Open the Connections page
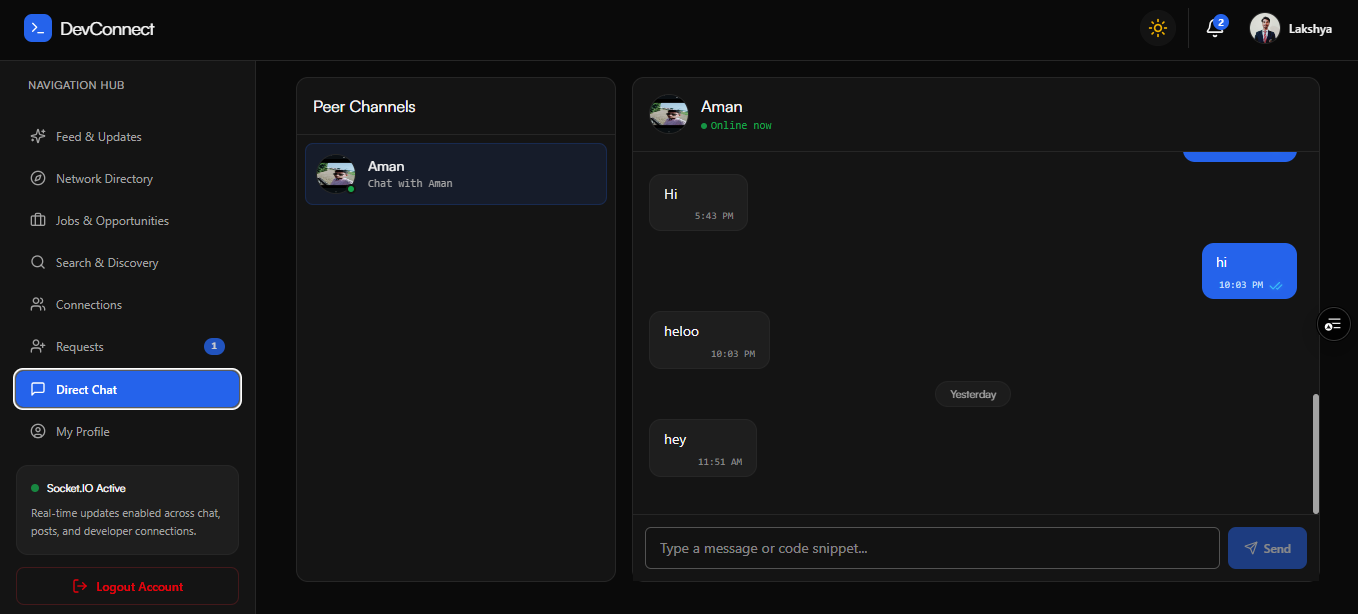The image size is (1358, 614). [x=127, y=305]
